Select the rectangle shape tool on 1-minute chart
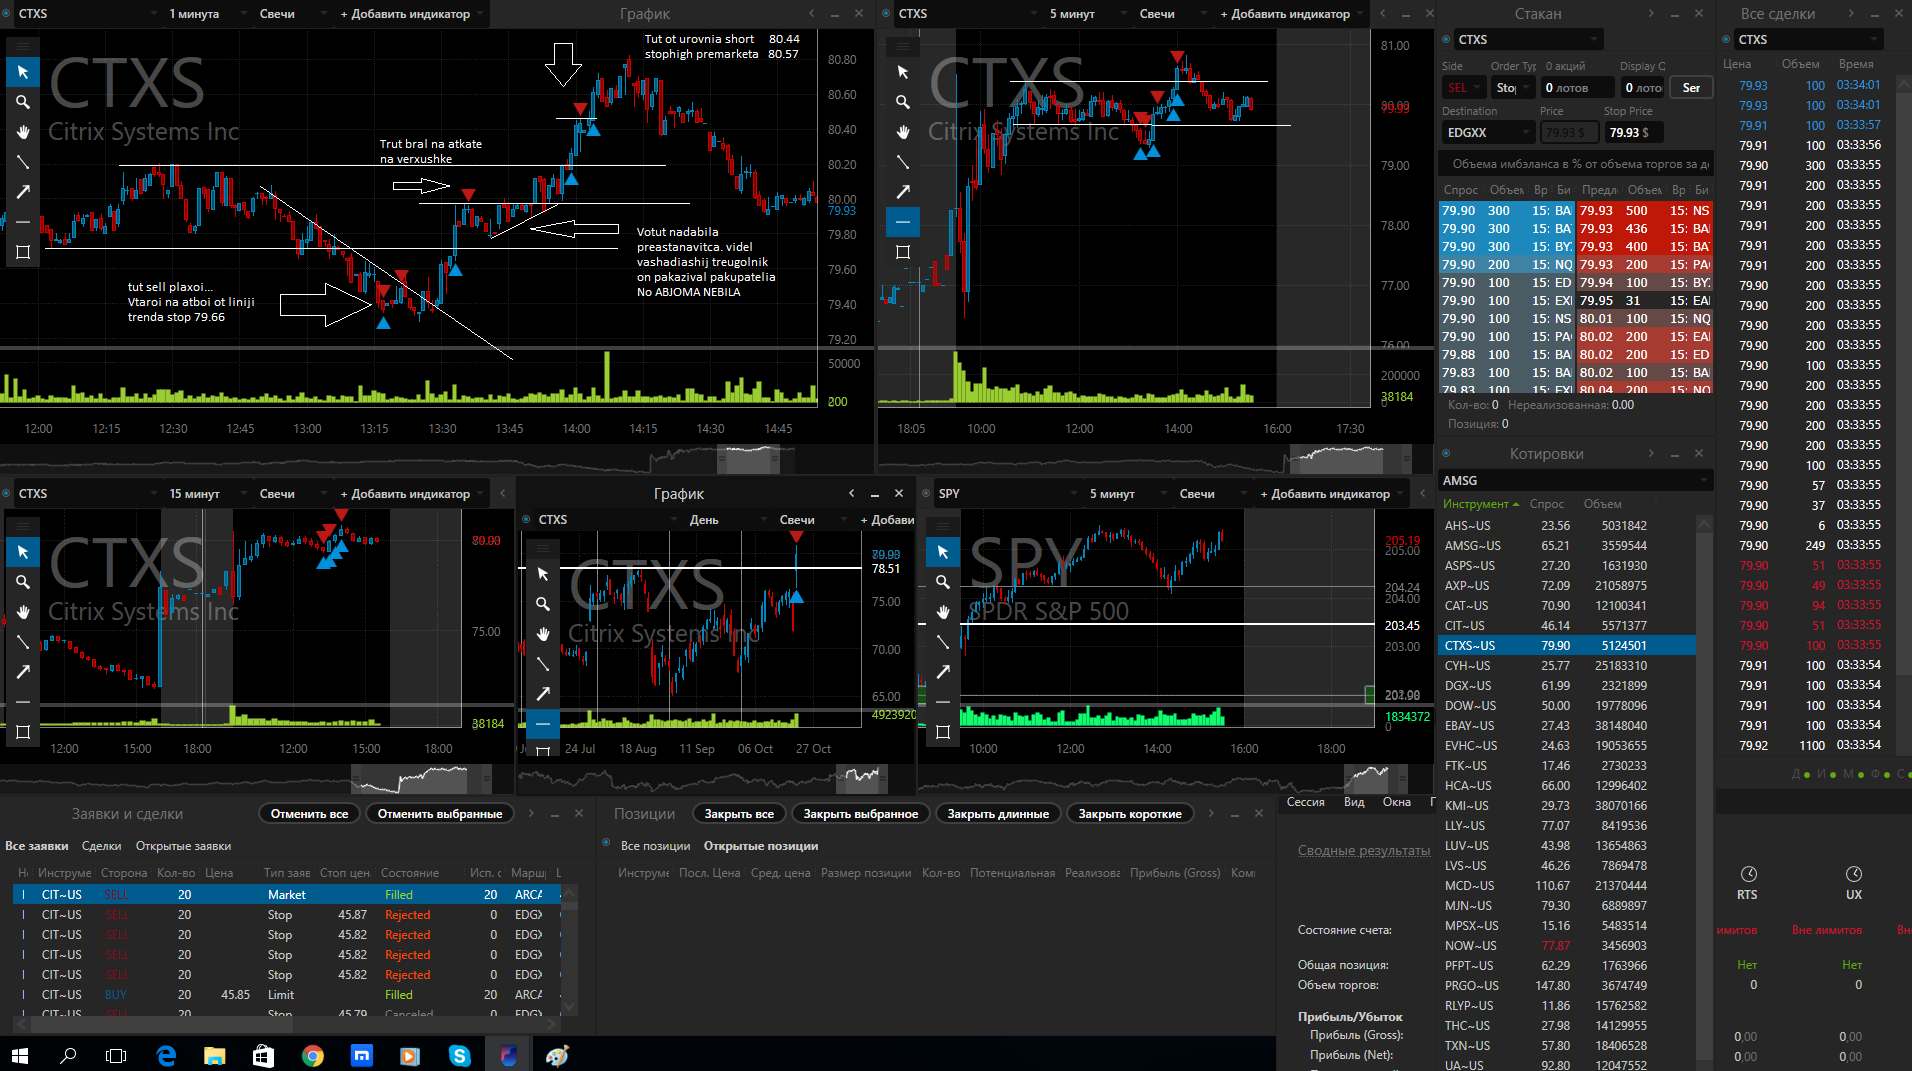This screenshot has width=1912, height=1071. click(x=23, y=252)
